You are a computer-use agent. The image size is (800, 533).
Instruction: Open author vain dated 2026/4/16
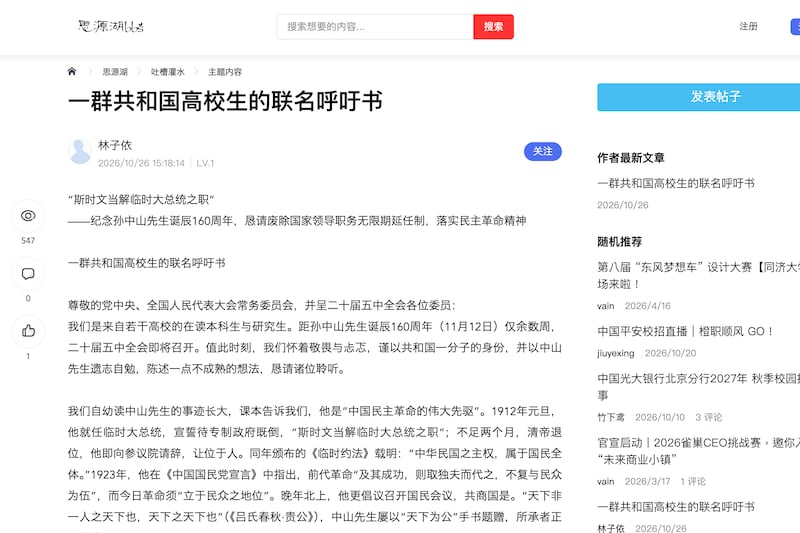coord(606,306)
